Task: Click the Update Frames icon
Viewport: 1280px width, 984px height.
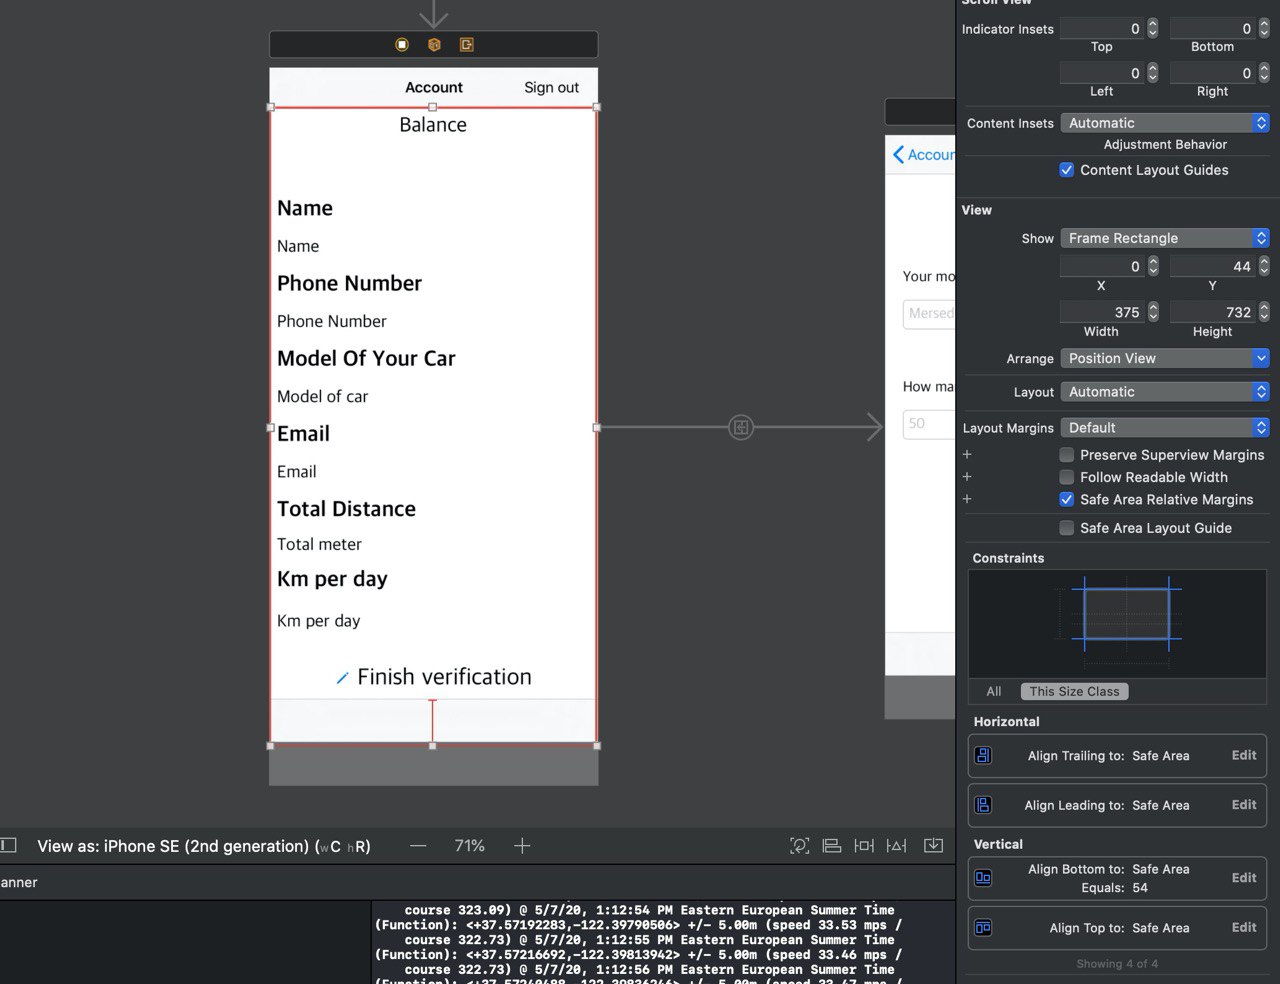Action: click(x=799, y=846)
